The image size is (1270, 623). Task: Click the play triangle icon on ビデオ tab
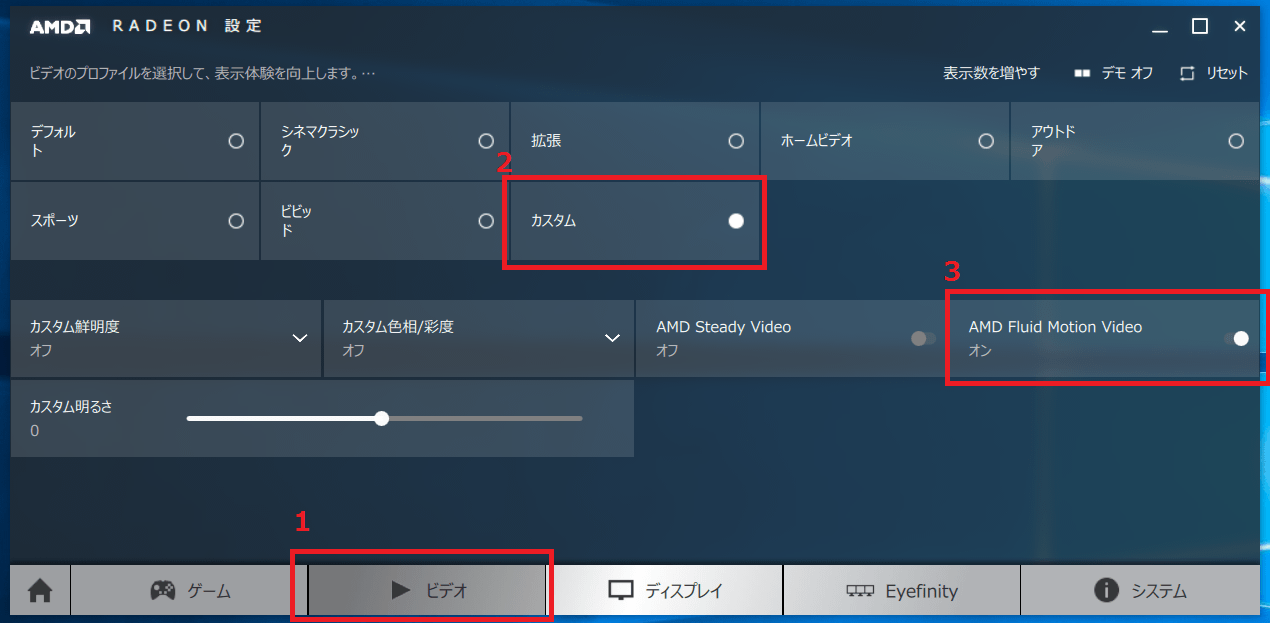pyautogui.click(x=401, y=591)
